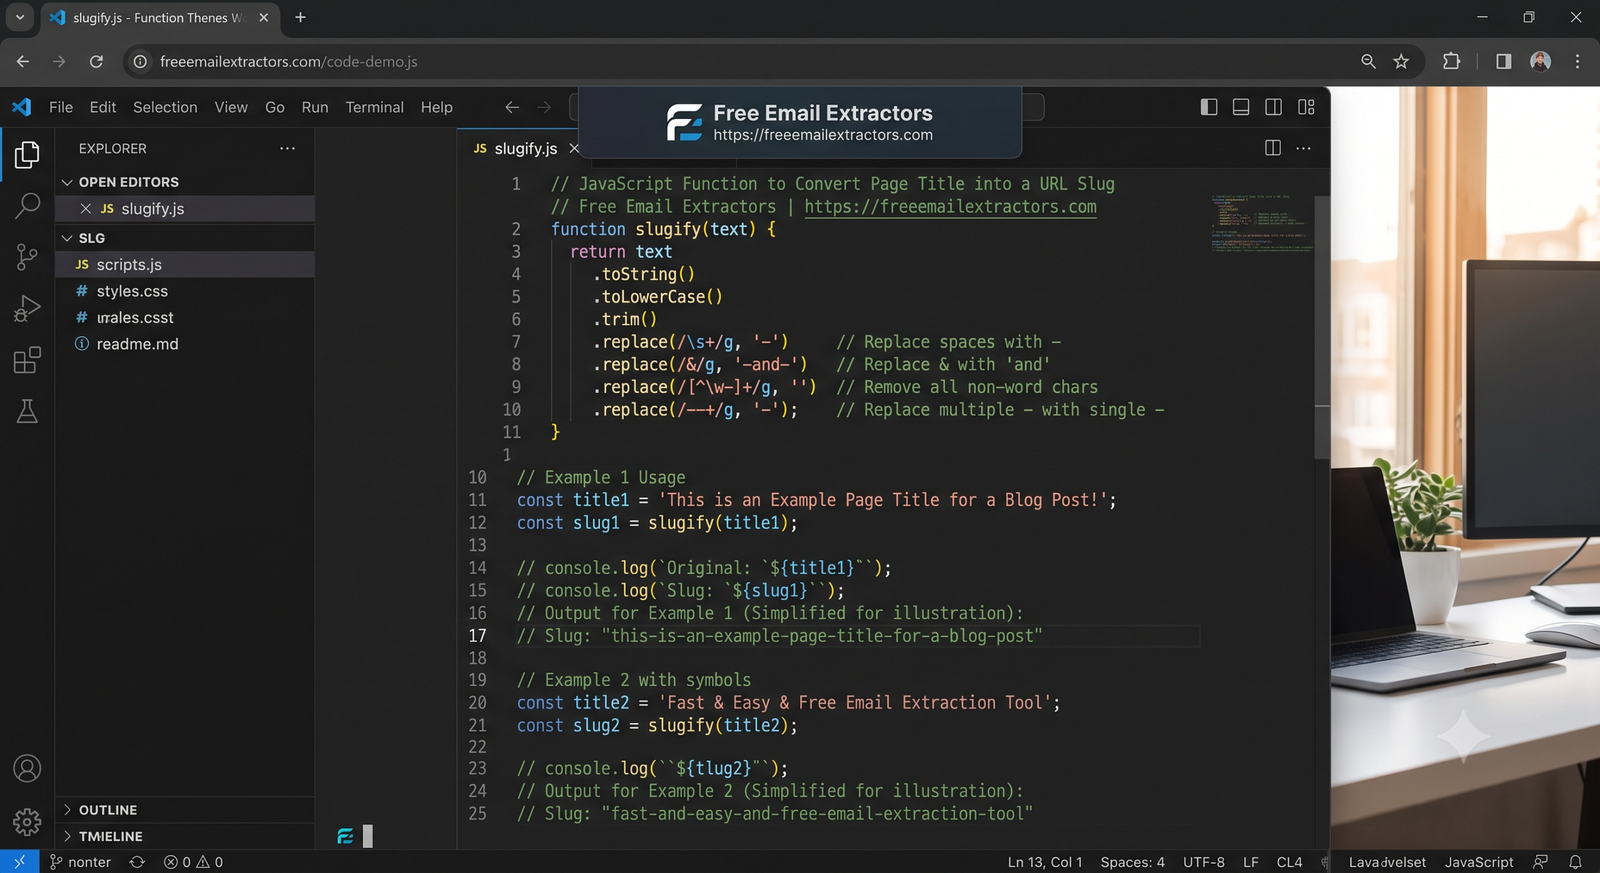This screenshot has height=873, width=1600.
Task: Bookmark this page with the star icon
Action: 1401,62
